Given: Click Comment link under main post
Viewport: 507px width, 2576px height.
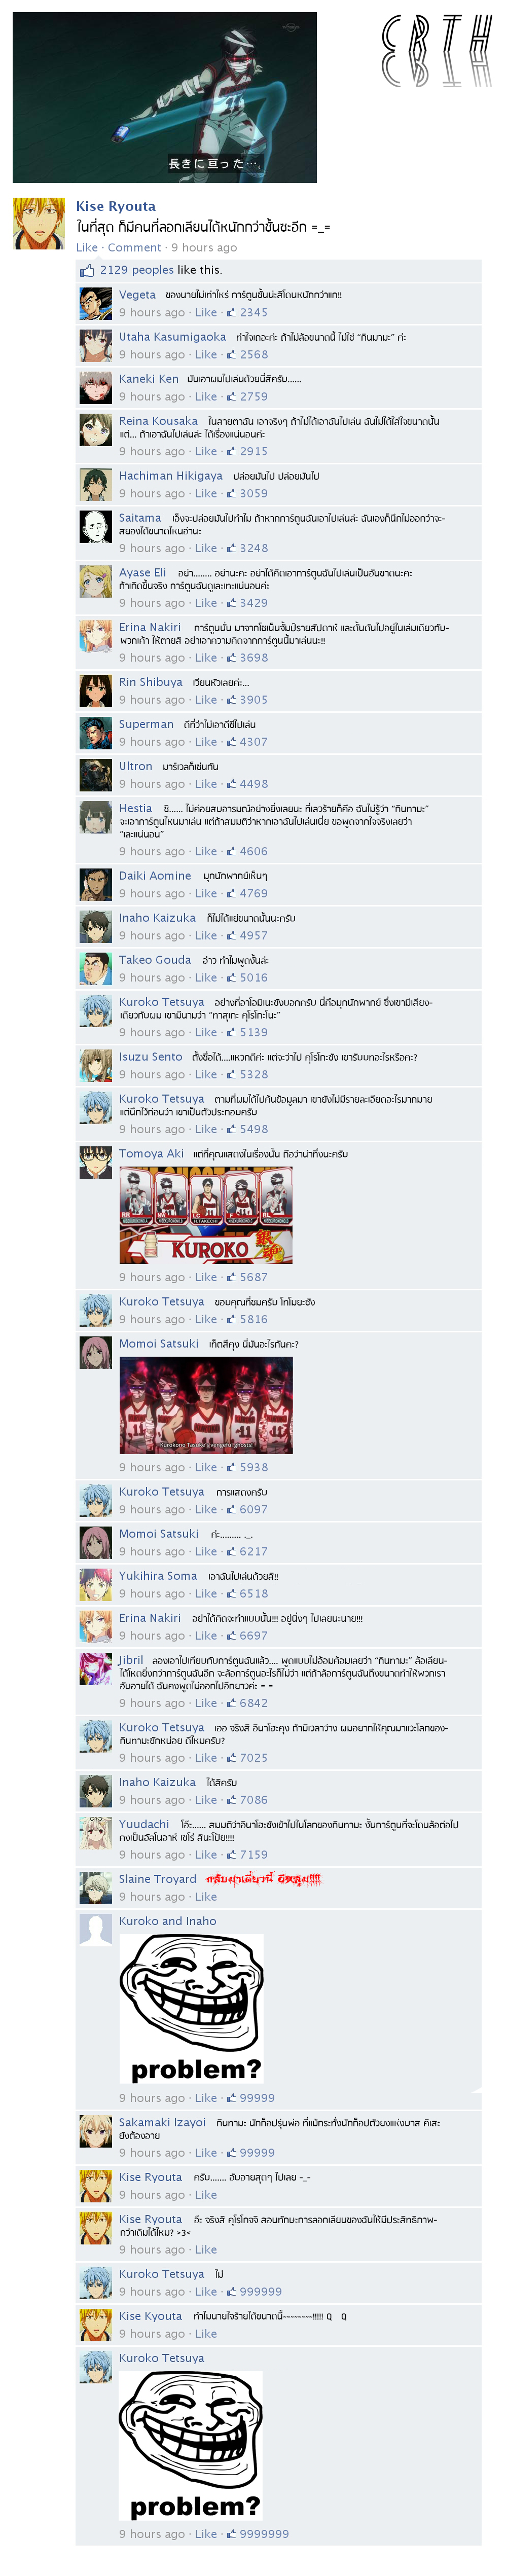Looking at the screenshot, I should pyautogui.click(x=134, y=247).
